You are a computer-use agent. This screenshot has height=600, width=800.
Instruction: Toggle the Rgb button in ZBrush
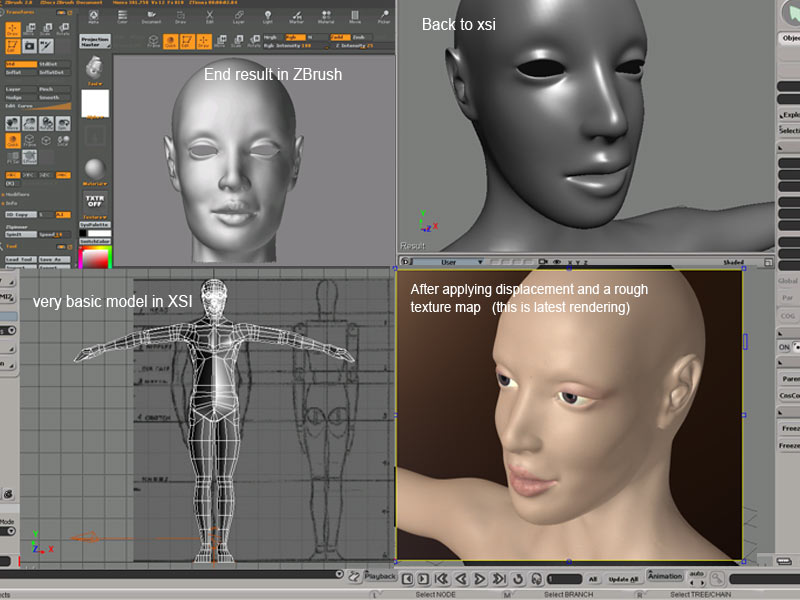click(x=295, y=37)
